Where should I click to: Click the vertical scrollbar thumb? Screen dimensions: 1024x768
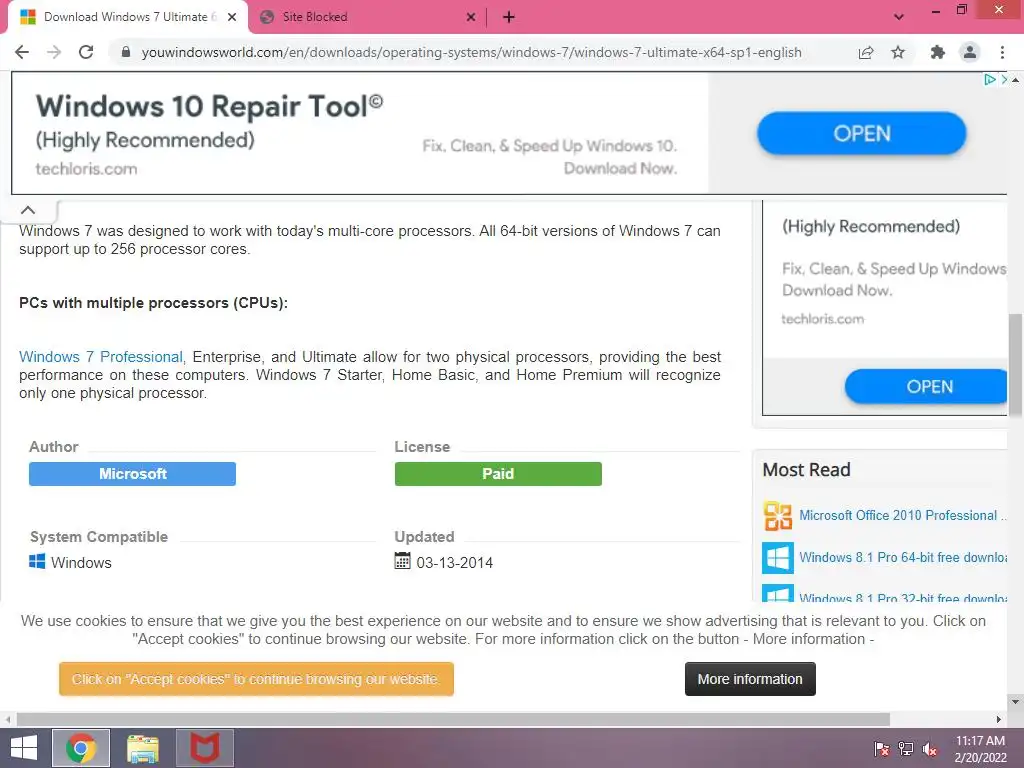(1015, 364)
